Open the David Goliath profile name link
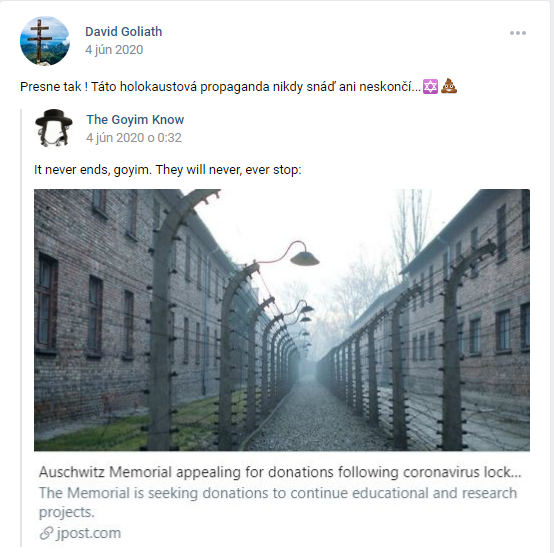Viewport: 554px width, 553px height. (124, 31)
